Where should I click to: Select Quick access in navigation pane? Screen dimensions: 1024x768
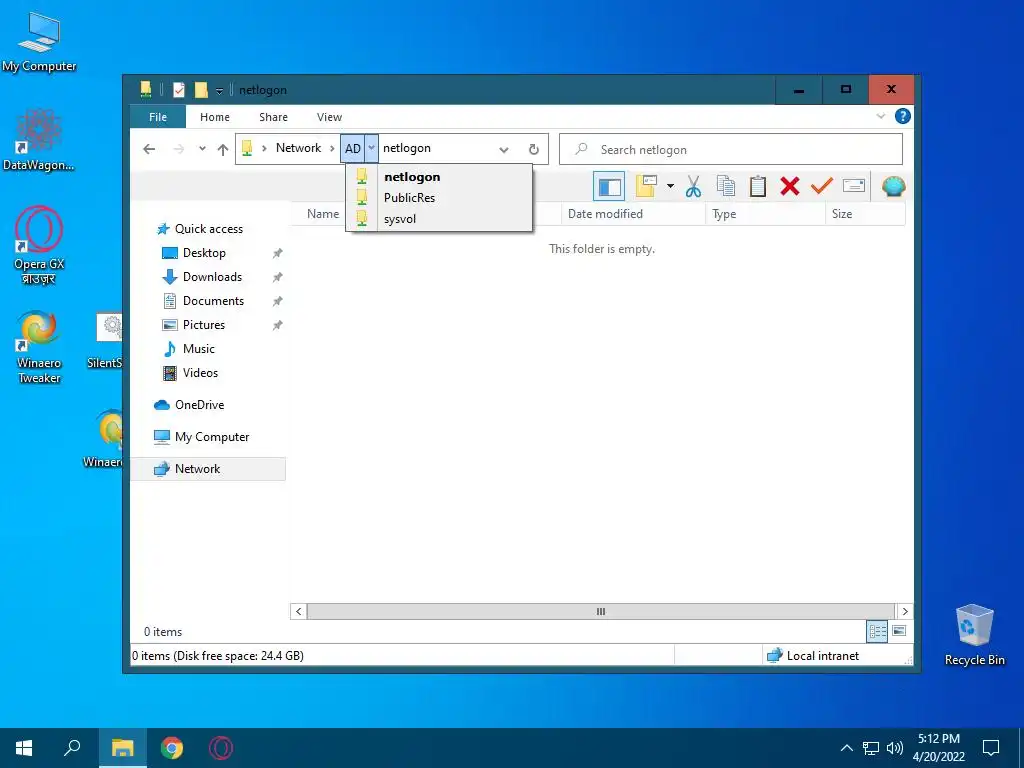209,229
